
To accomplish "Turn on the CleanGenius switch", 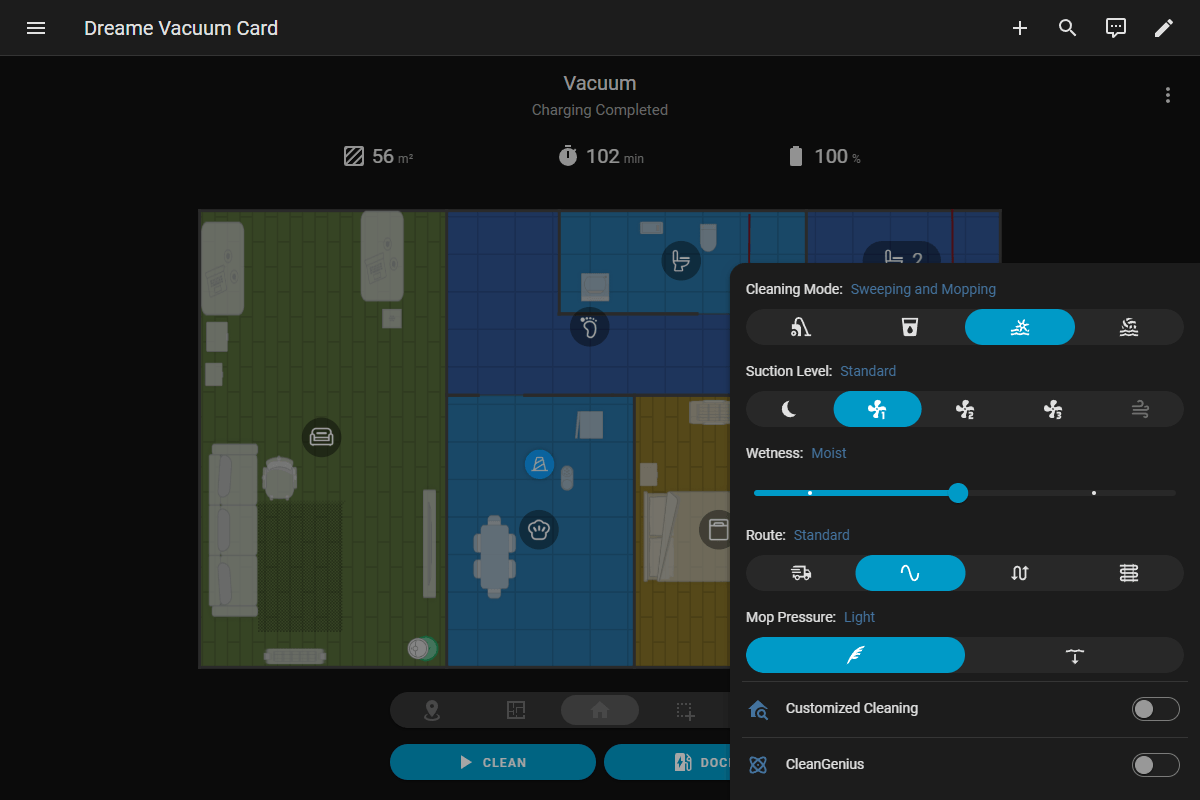I will [1156, 765].
